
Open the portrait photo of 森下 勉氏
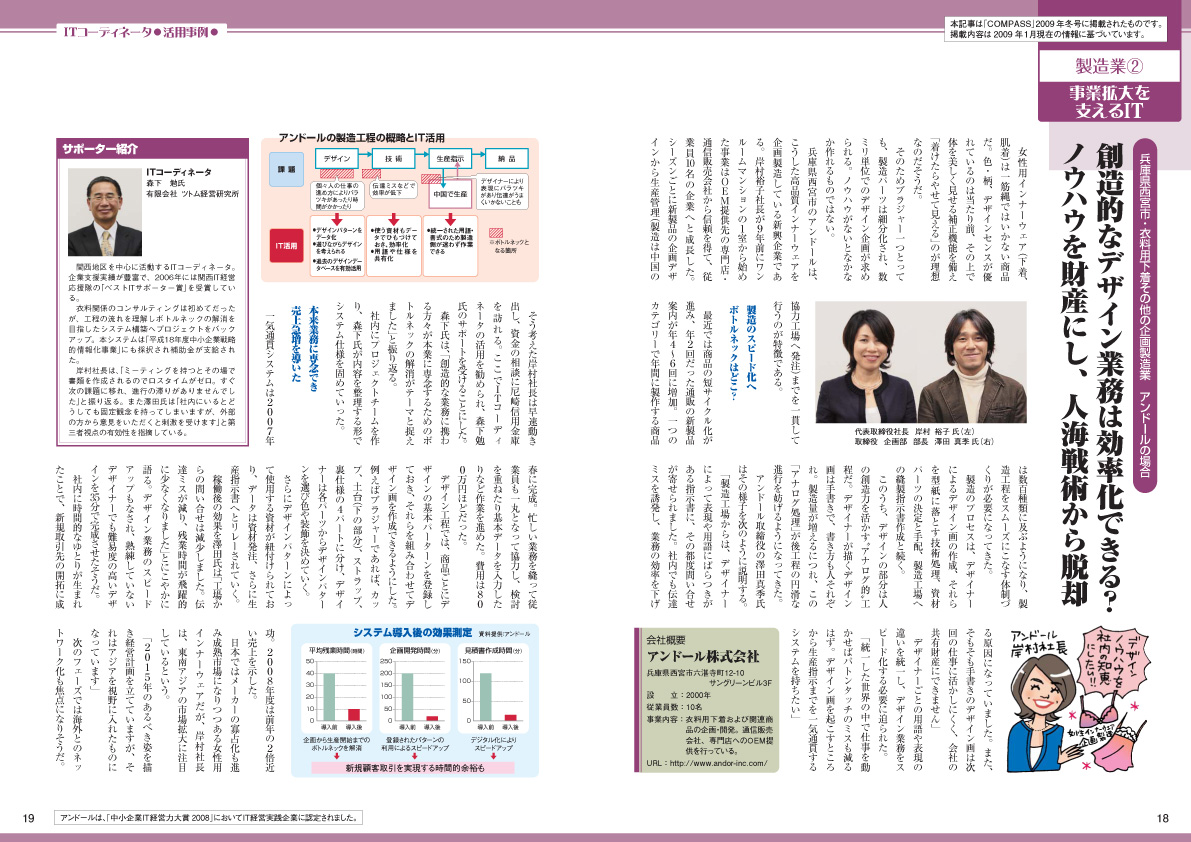[105, 211]
